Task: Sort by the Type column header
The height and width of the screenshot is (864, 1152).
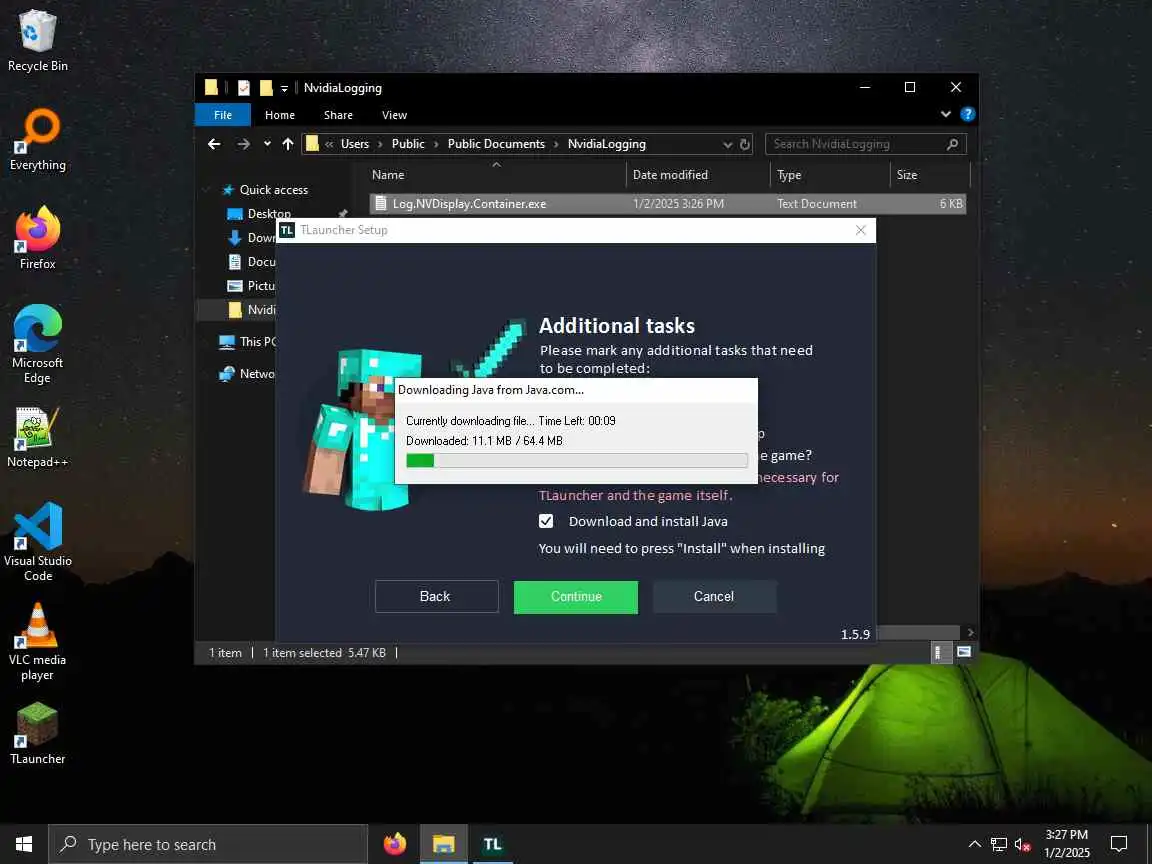Action: (x=789, y=175)
